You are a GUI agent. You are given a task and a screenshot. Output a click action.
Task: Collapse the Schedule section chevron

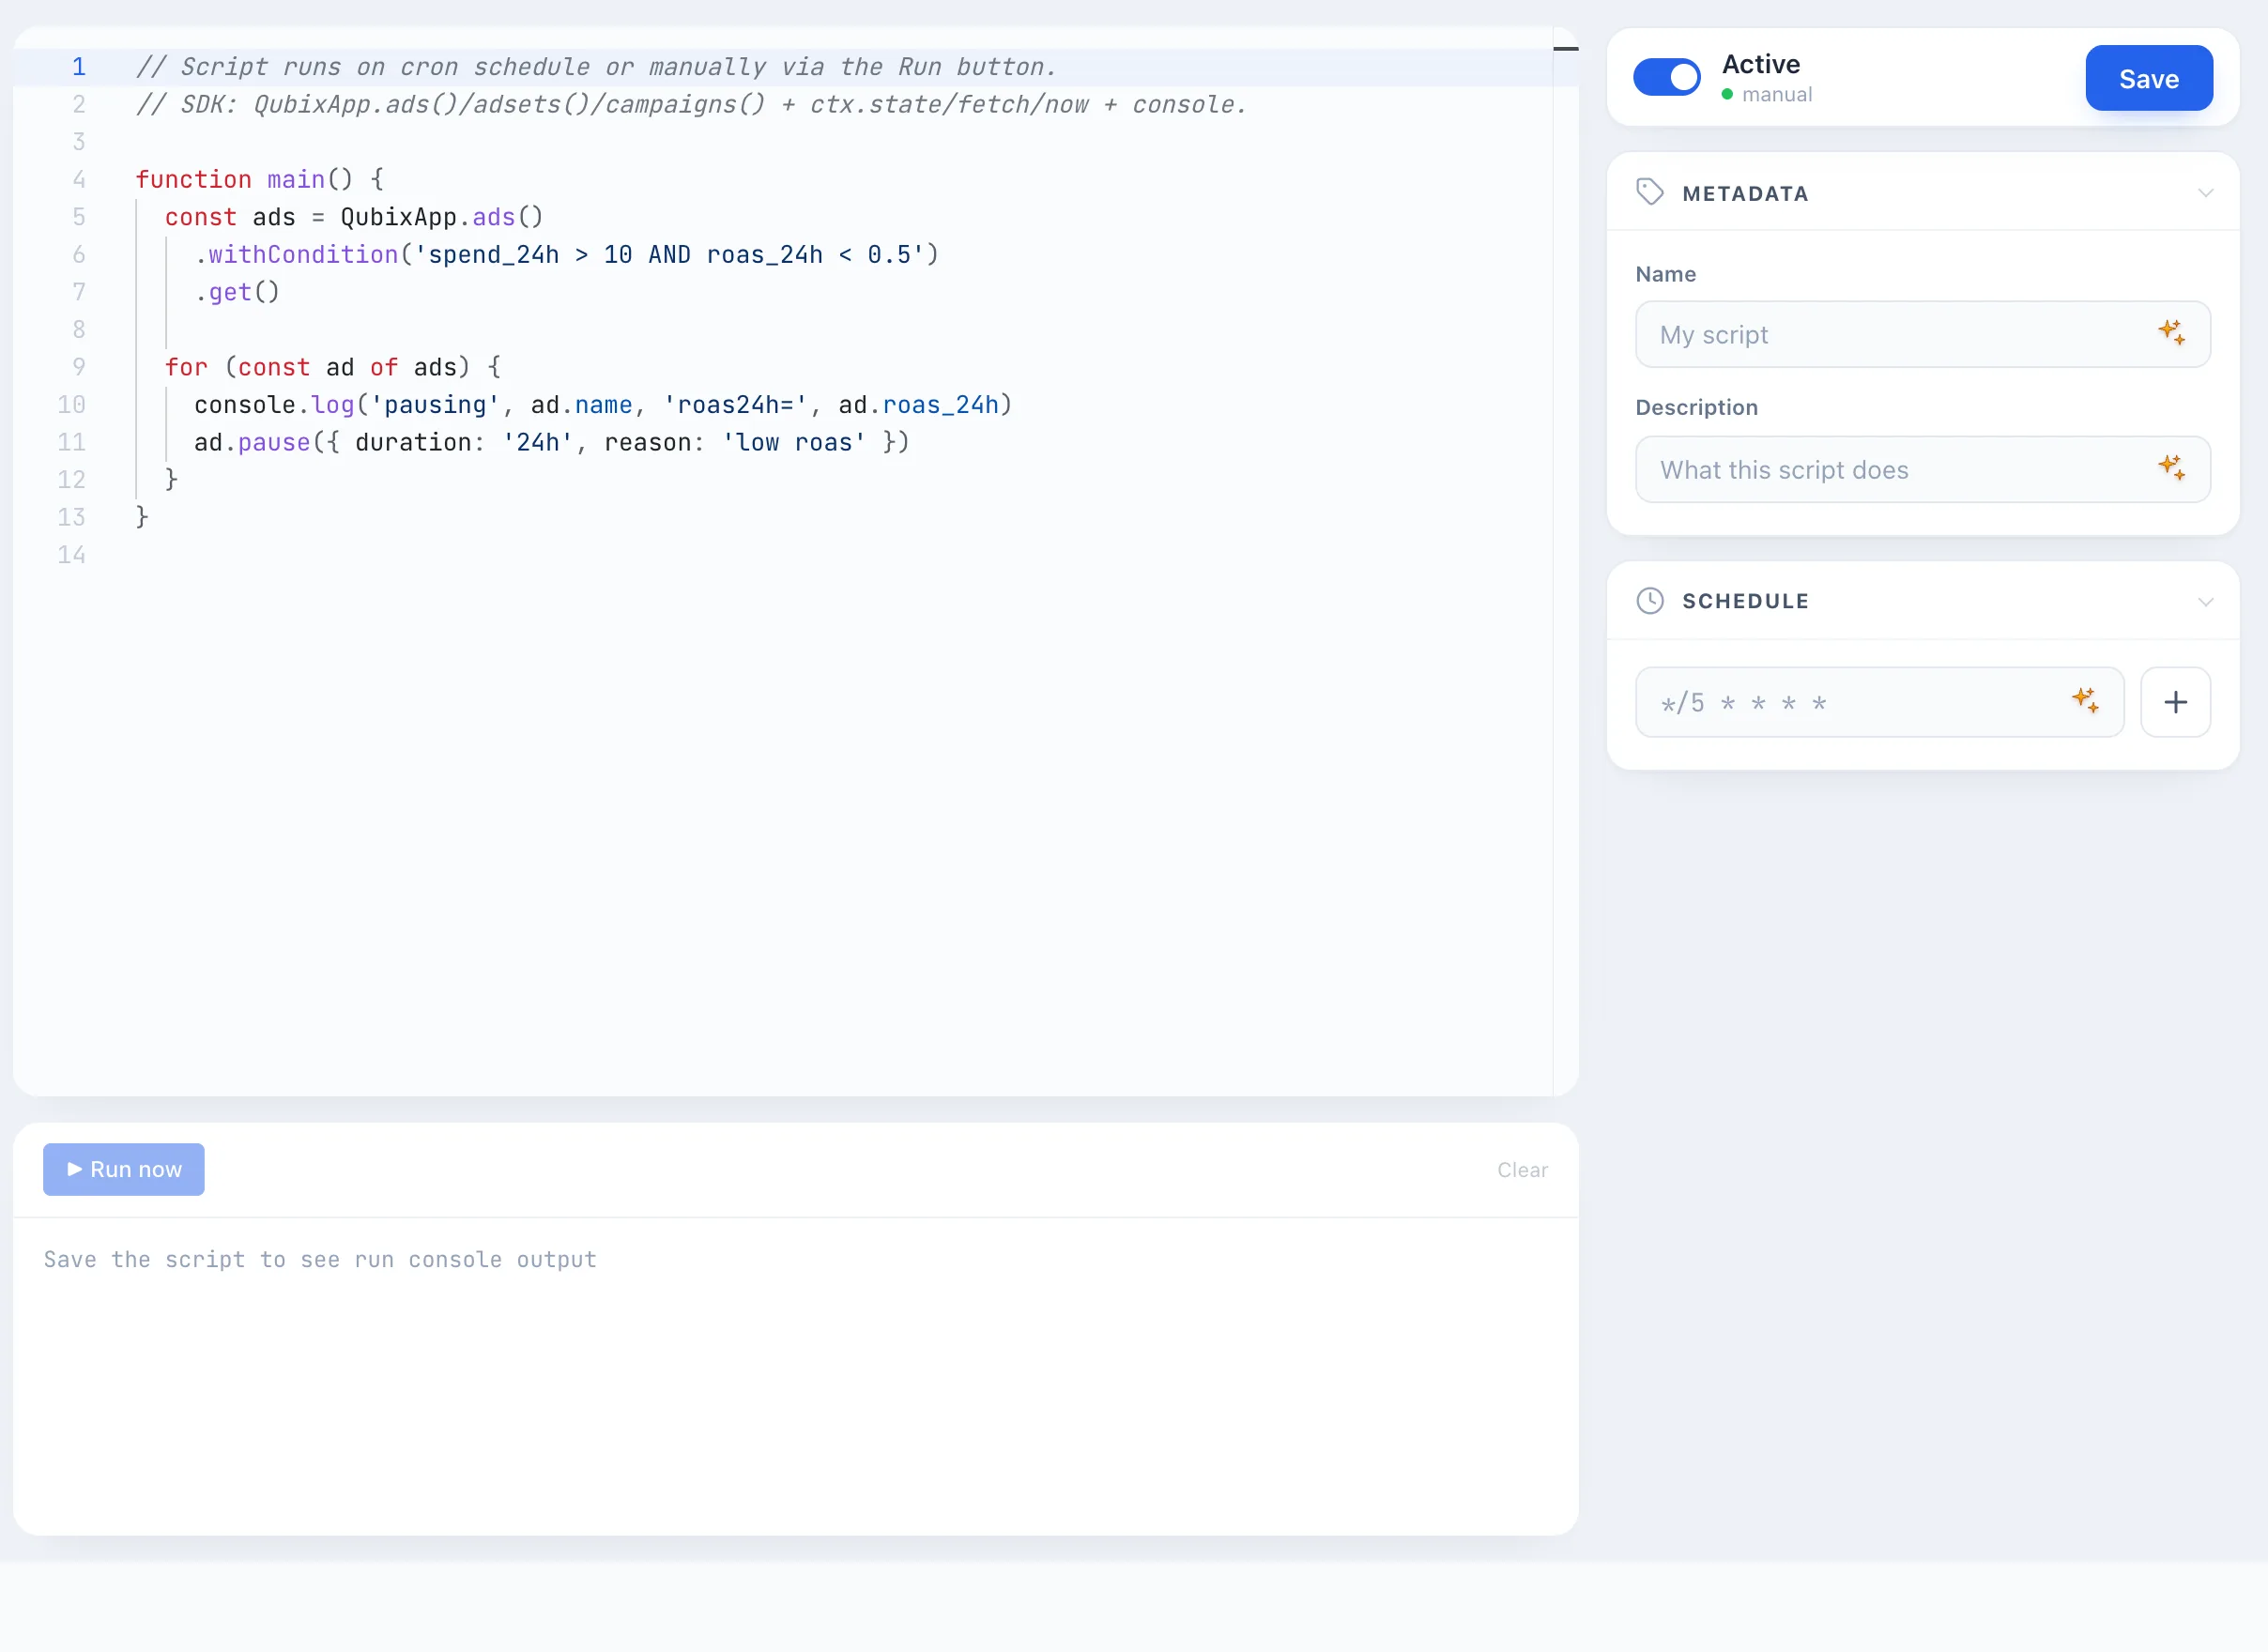[2205, 602]
